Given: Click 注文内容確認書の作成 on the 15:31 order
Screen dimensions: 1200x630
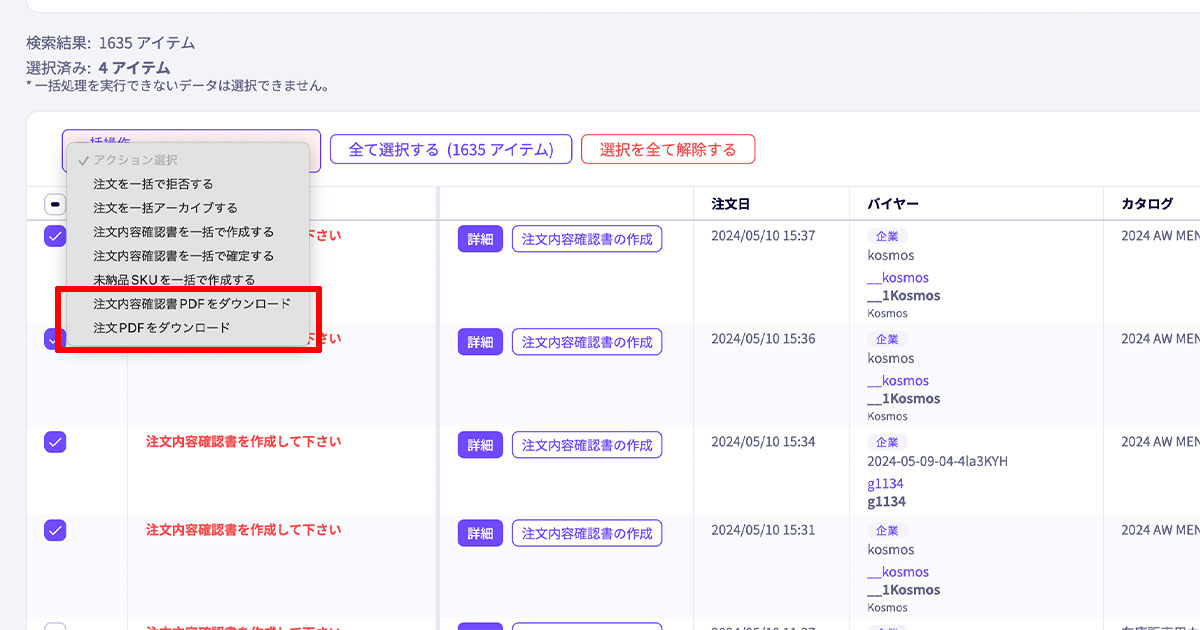Looking at the screenshot, I should tap(587, 533).
